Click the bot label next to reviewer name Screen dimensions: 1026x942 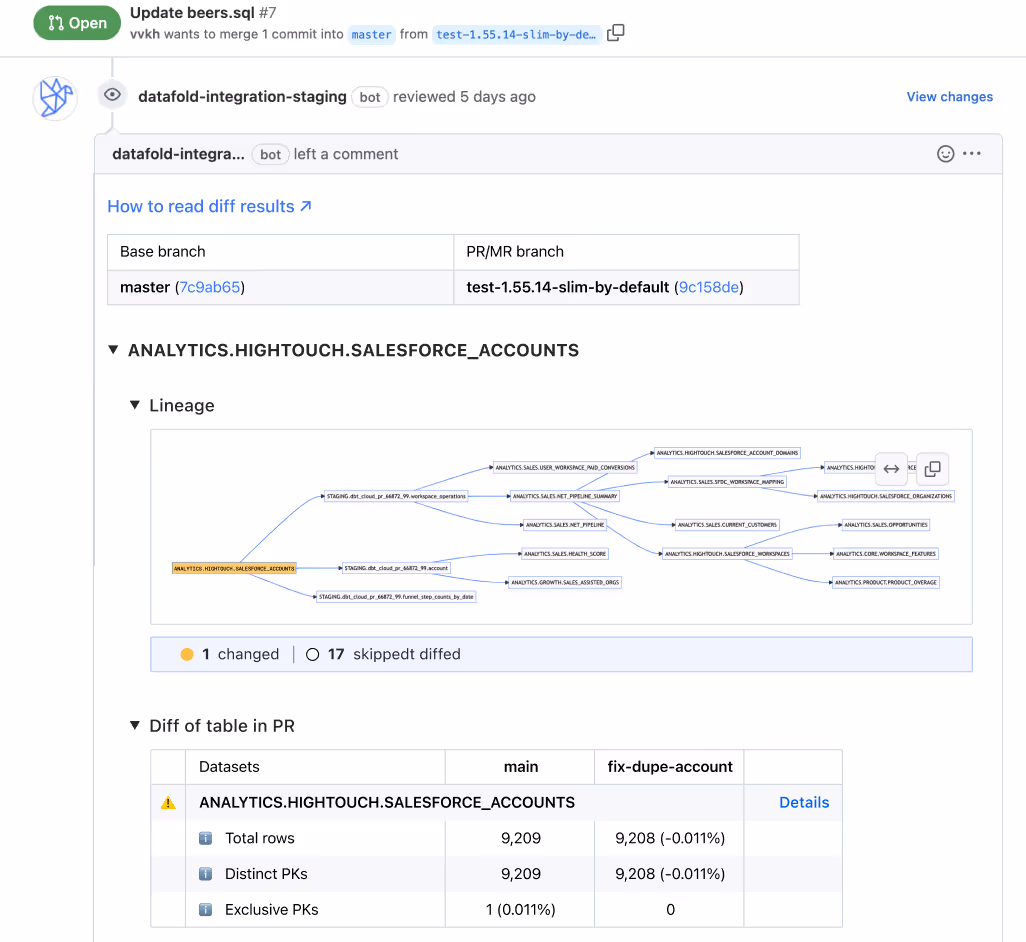pos(370,97)
